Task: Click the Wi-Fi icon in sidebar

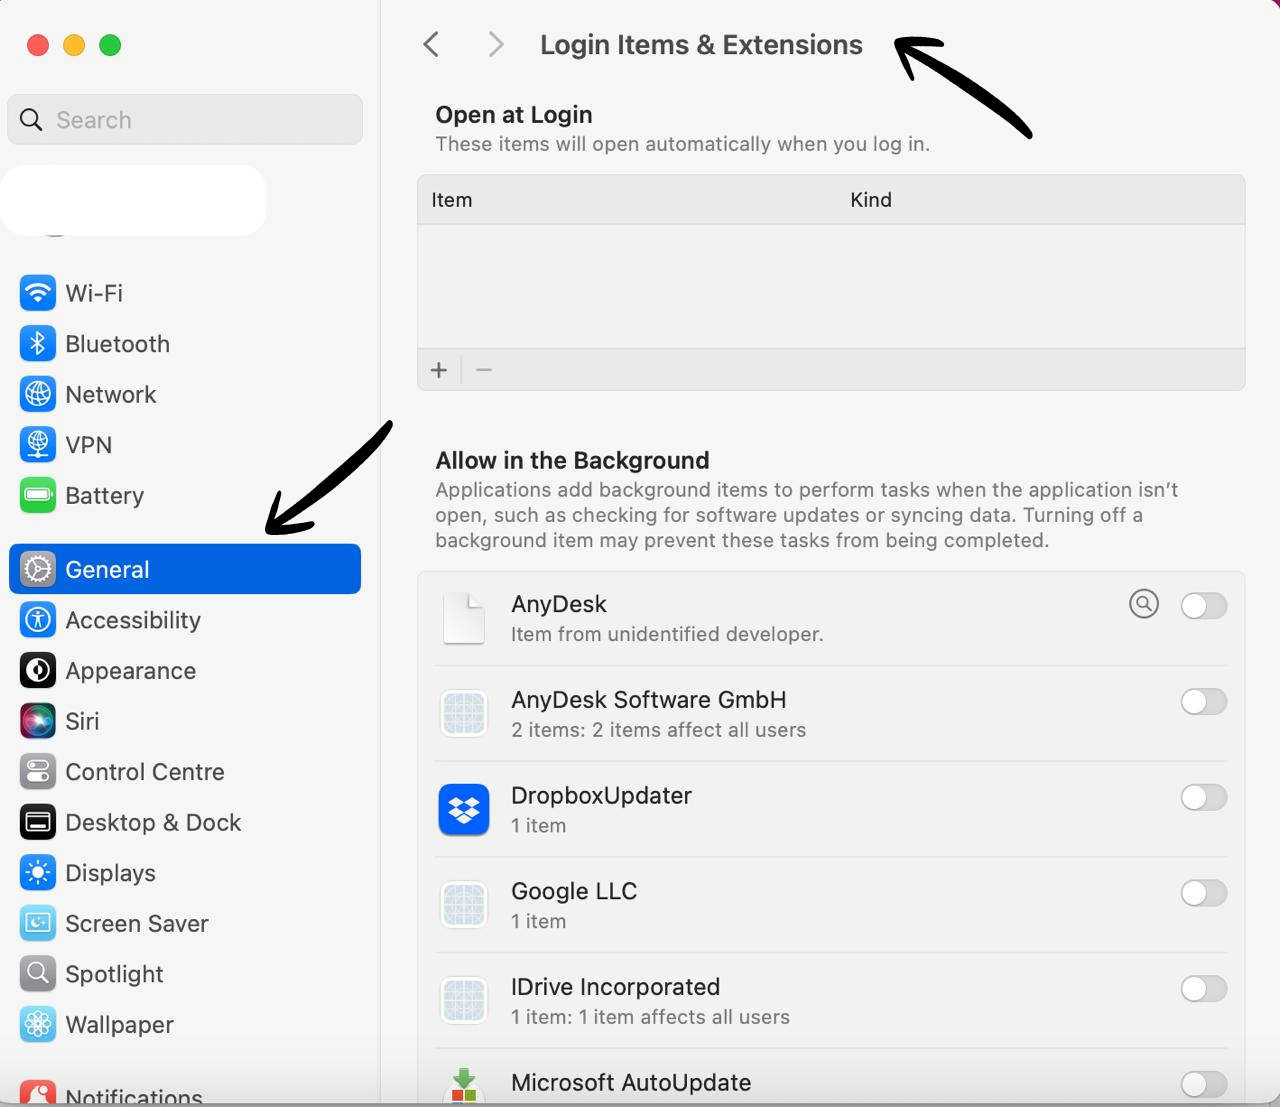Action: [38, 293]
